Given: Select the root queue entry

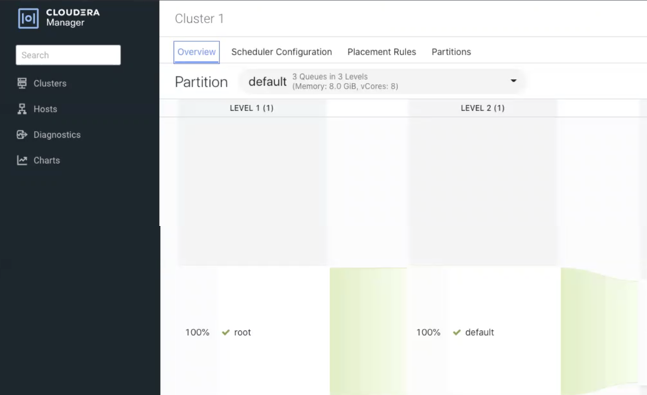Looking at the screenshot, I should click(242, 332).
